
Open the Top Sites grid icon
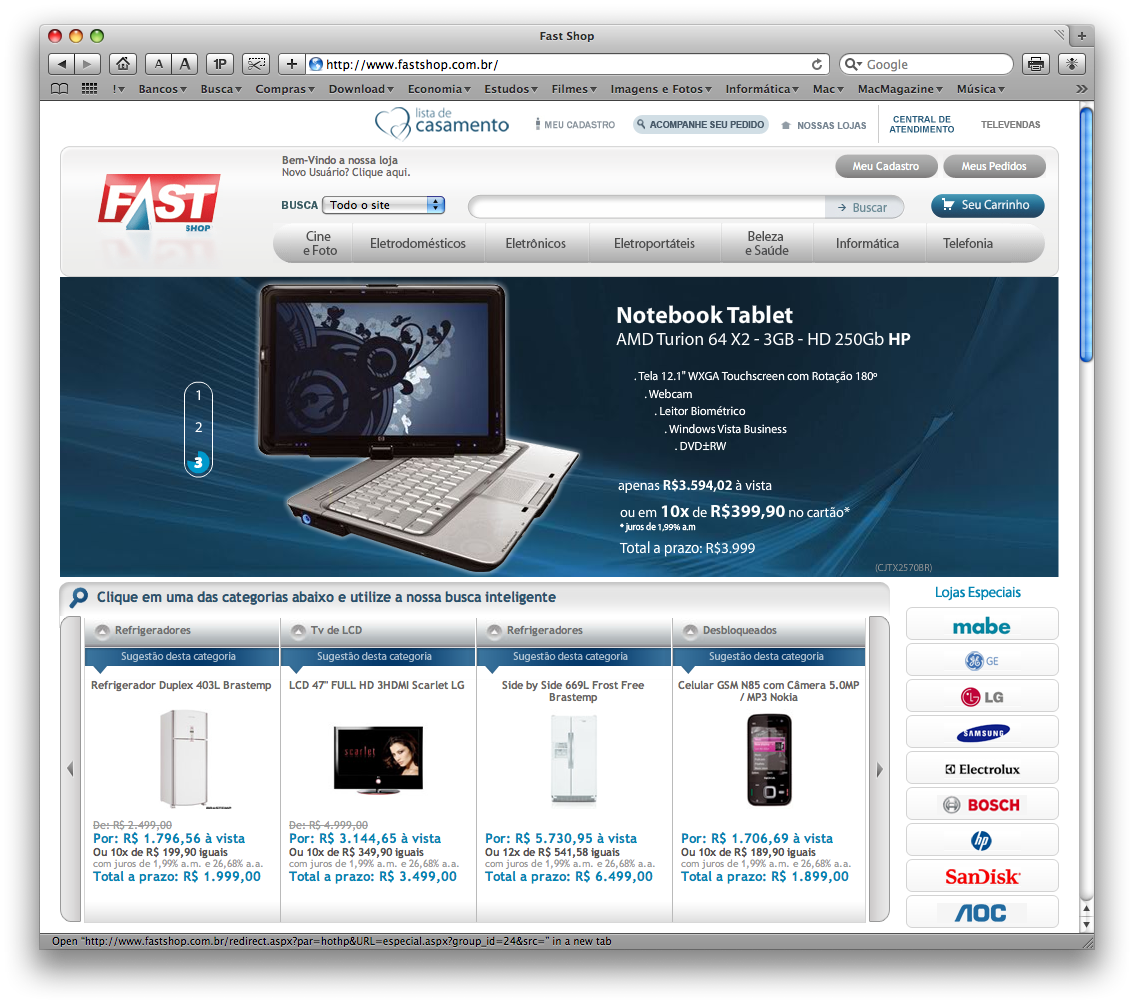(89, 89)
